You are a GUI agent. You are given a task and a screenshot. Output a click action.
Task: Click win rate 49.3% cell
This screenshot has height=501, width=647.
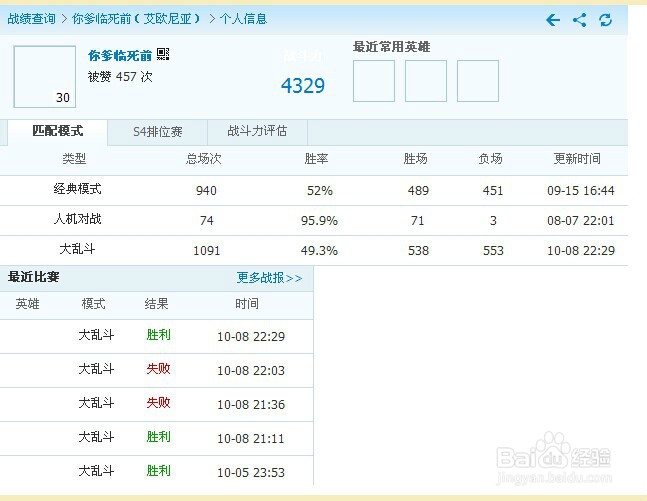click(319, 251)
